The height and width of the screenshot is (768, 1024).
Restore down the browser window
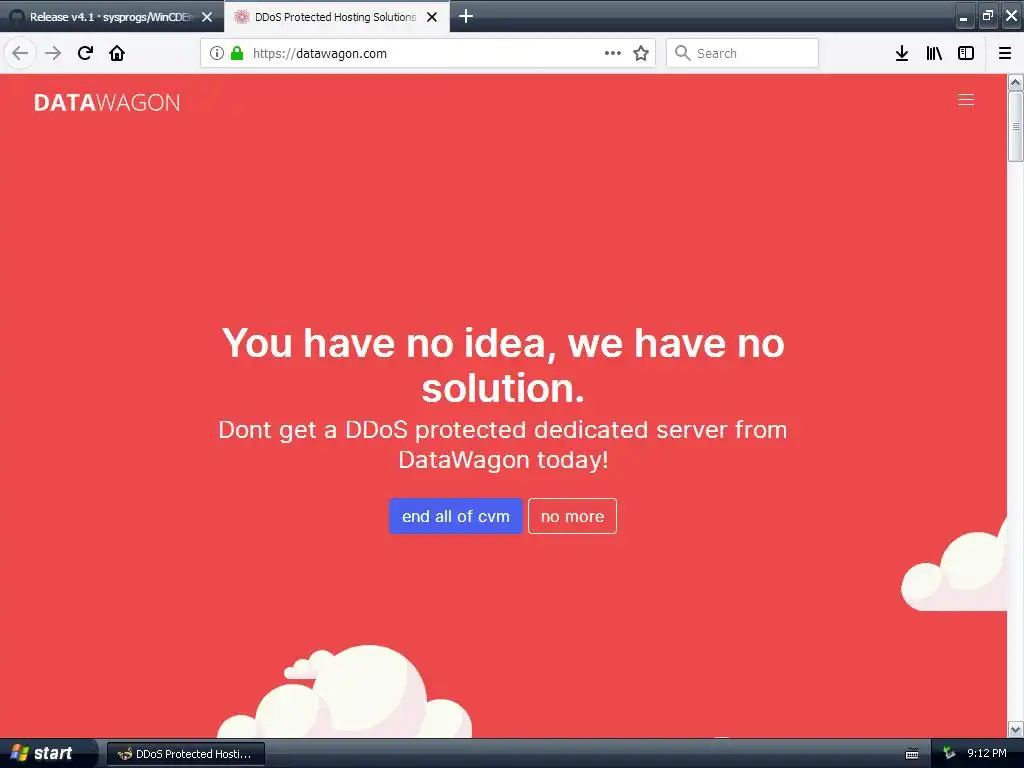pyautogui.click(x=987, y=16)
